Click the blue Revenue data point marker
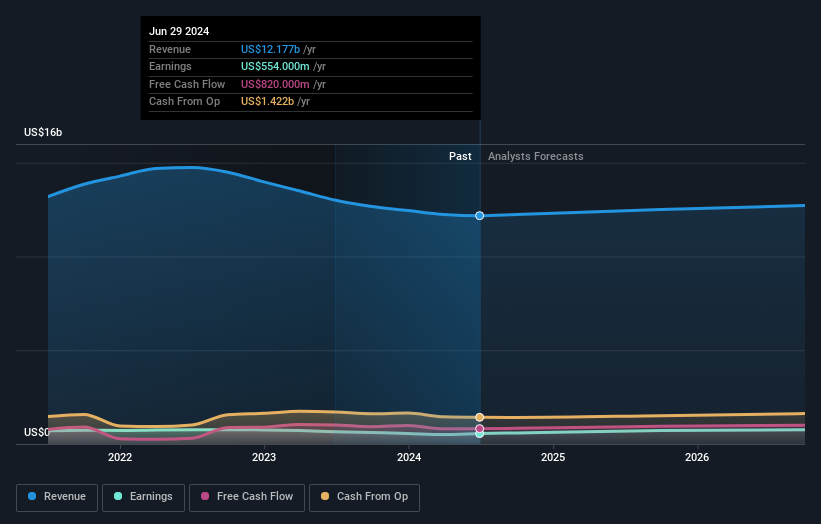This screenshot has height=524, width=821. point(480,216)
